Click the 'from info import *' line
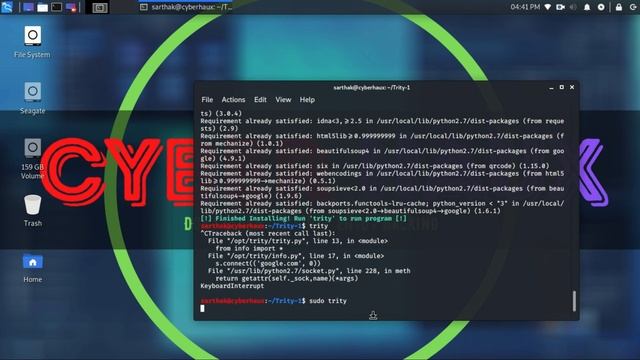The width and height of the screenshot is (640, 360). pos(249,248)
